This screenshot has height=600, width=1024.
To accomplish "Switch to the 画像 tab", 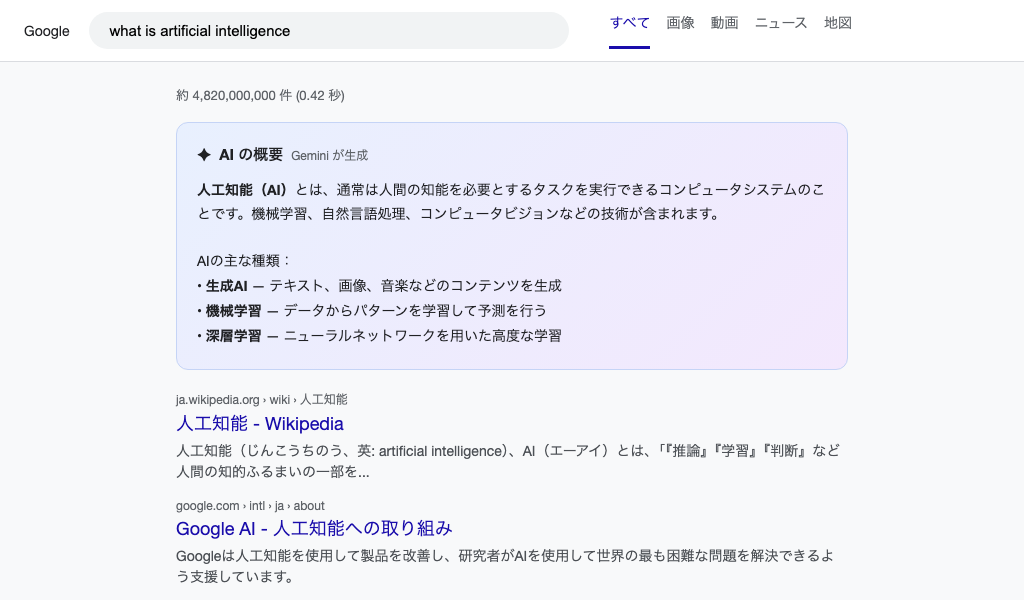I will point(680,22).
